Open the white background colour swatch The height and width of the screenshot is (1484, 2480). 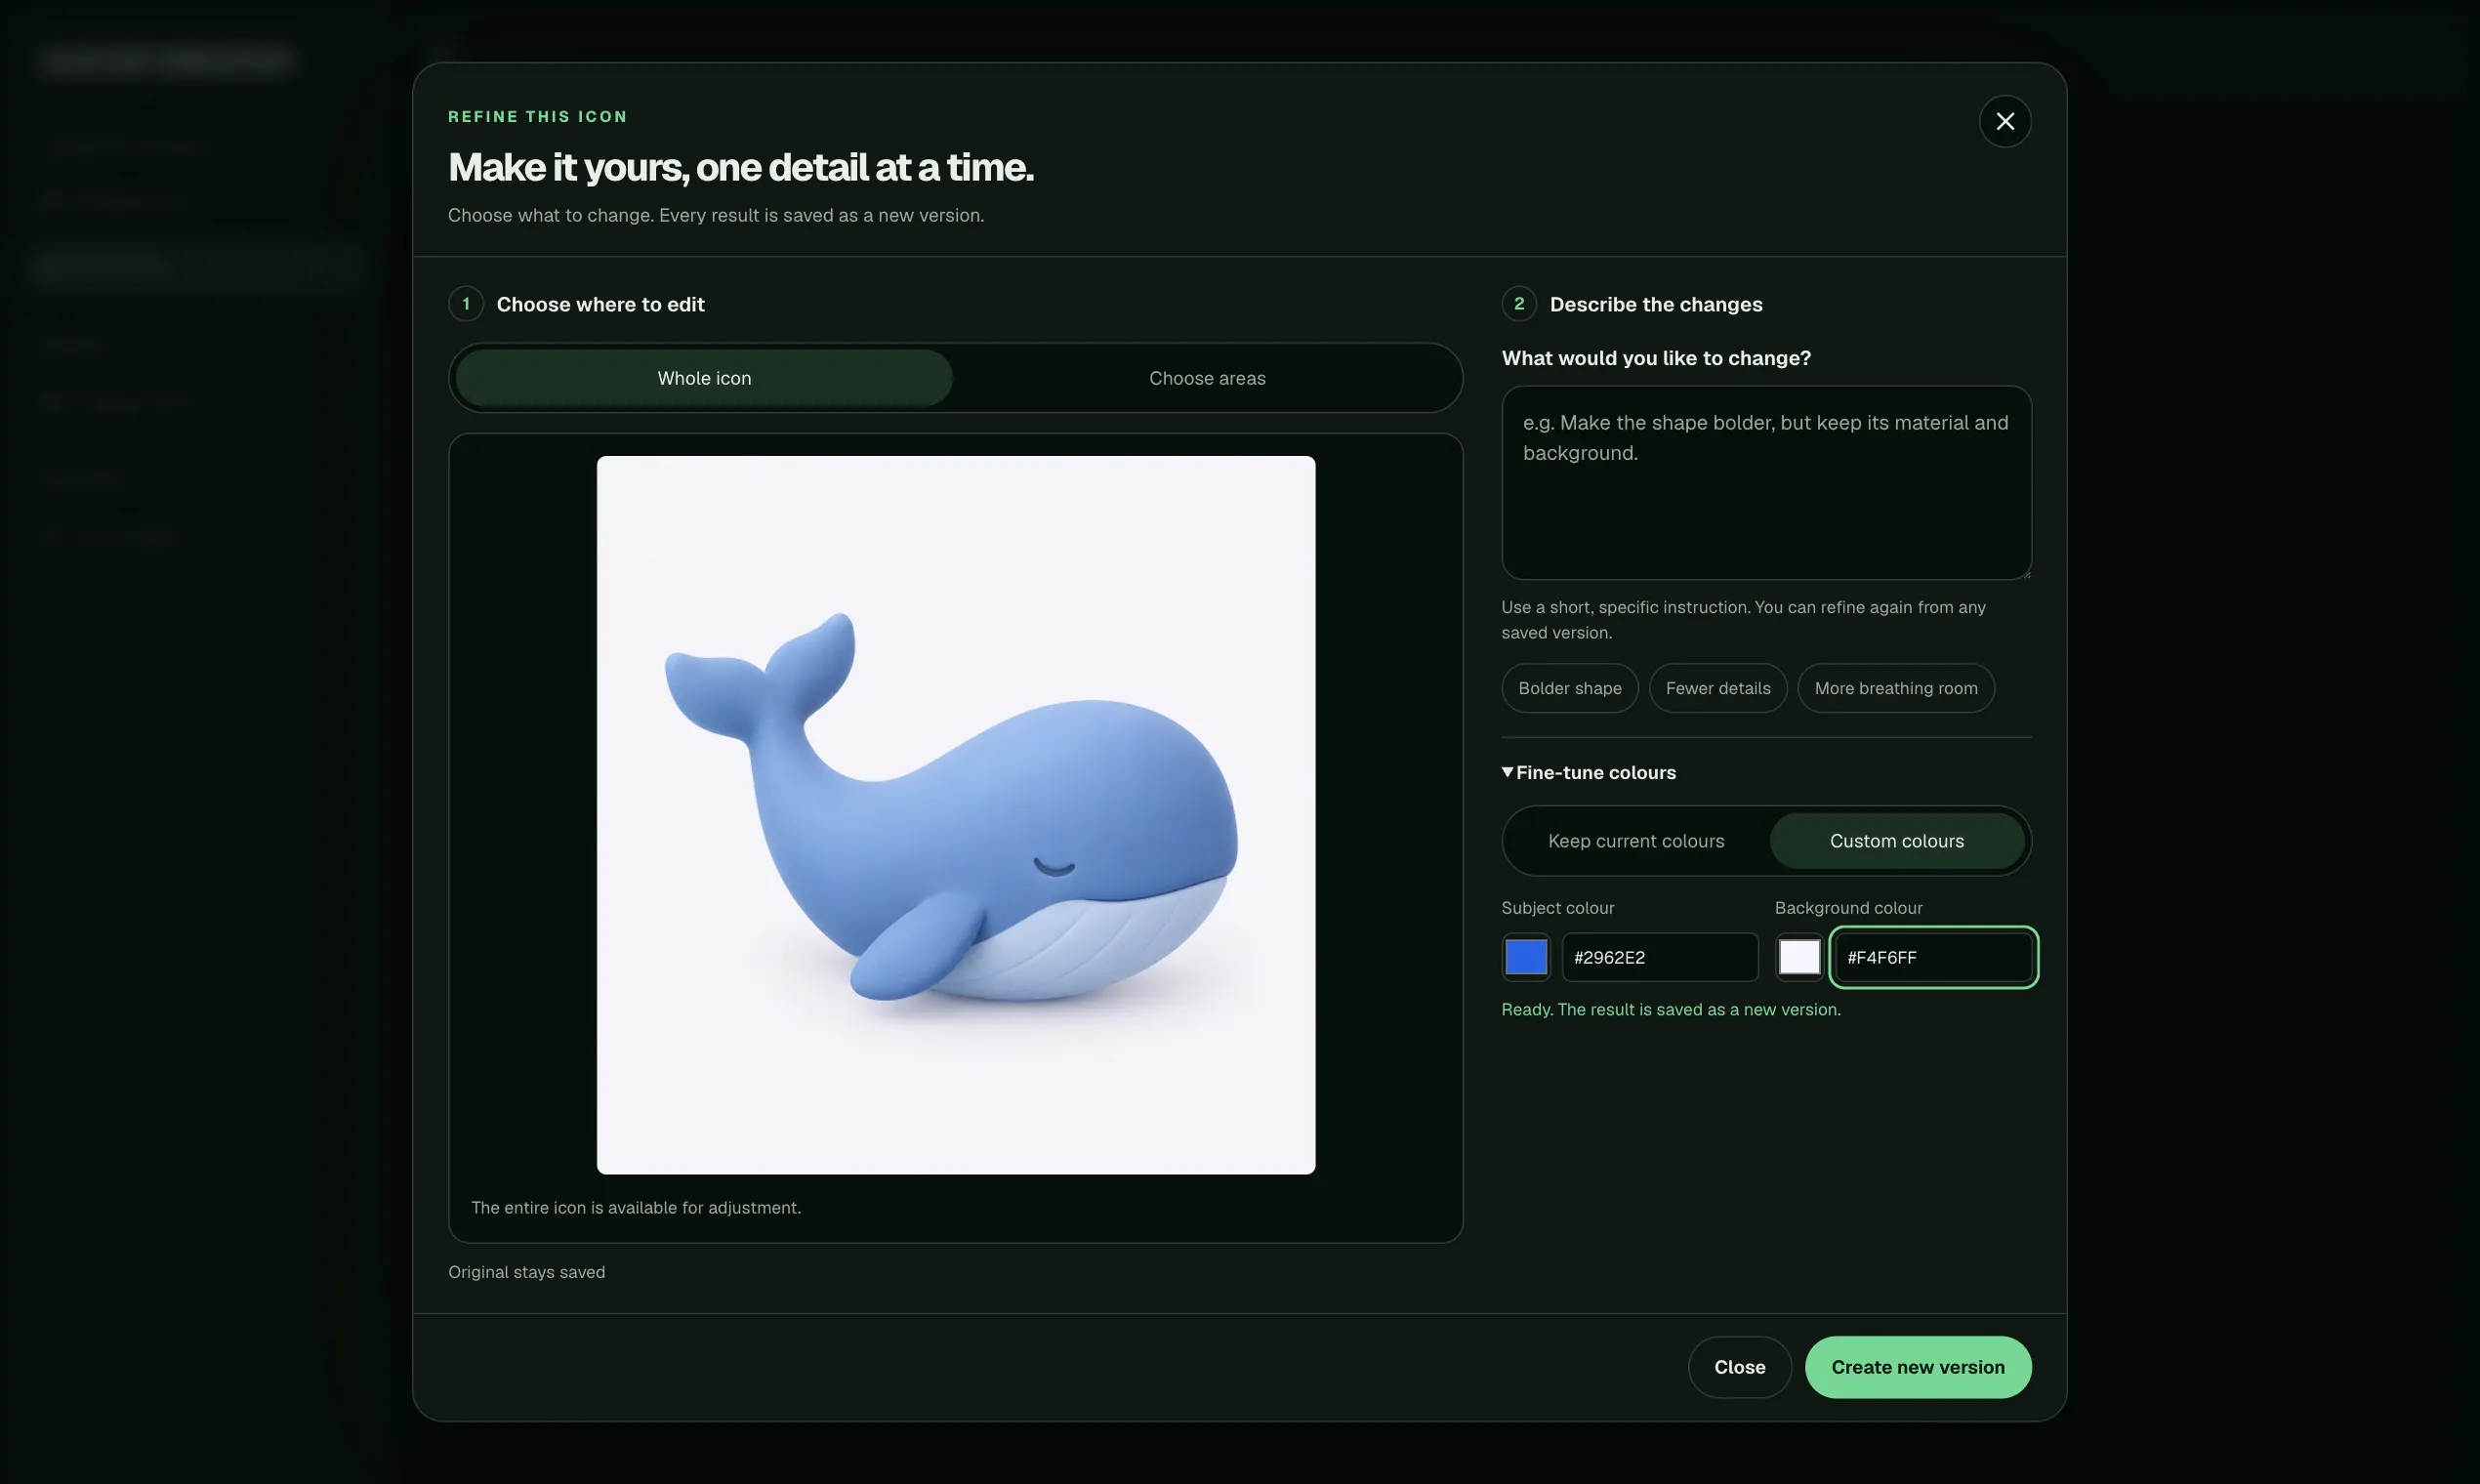[1799, 957]
